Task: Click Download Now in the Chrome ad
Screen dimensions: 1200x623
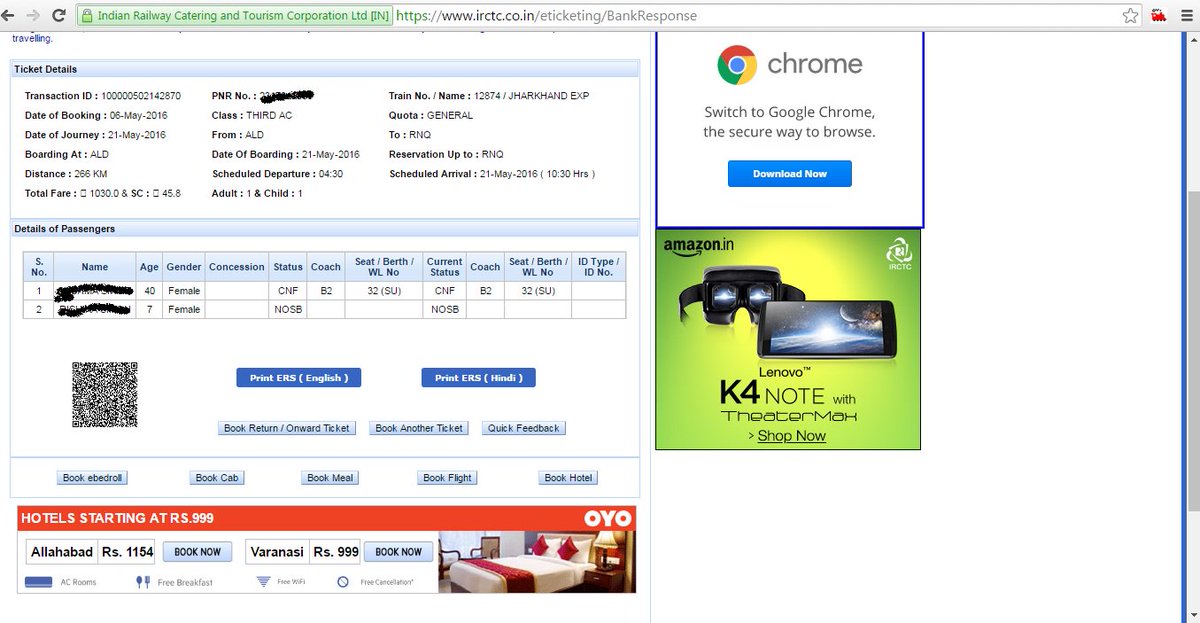Action: click(x=789, y=173)
